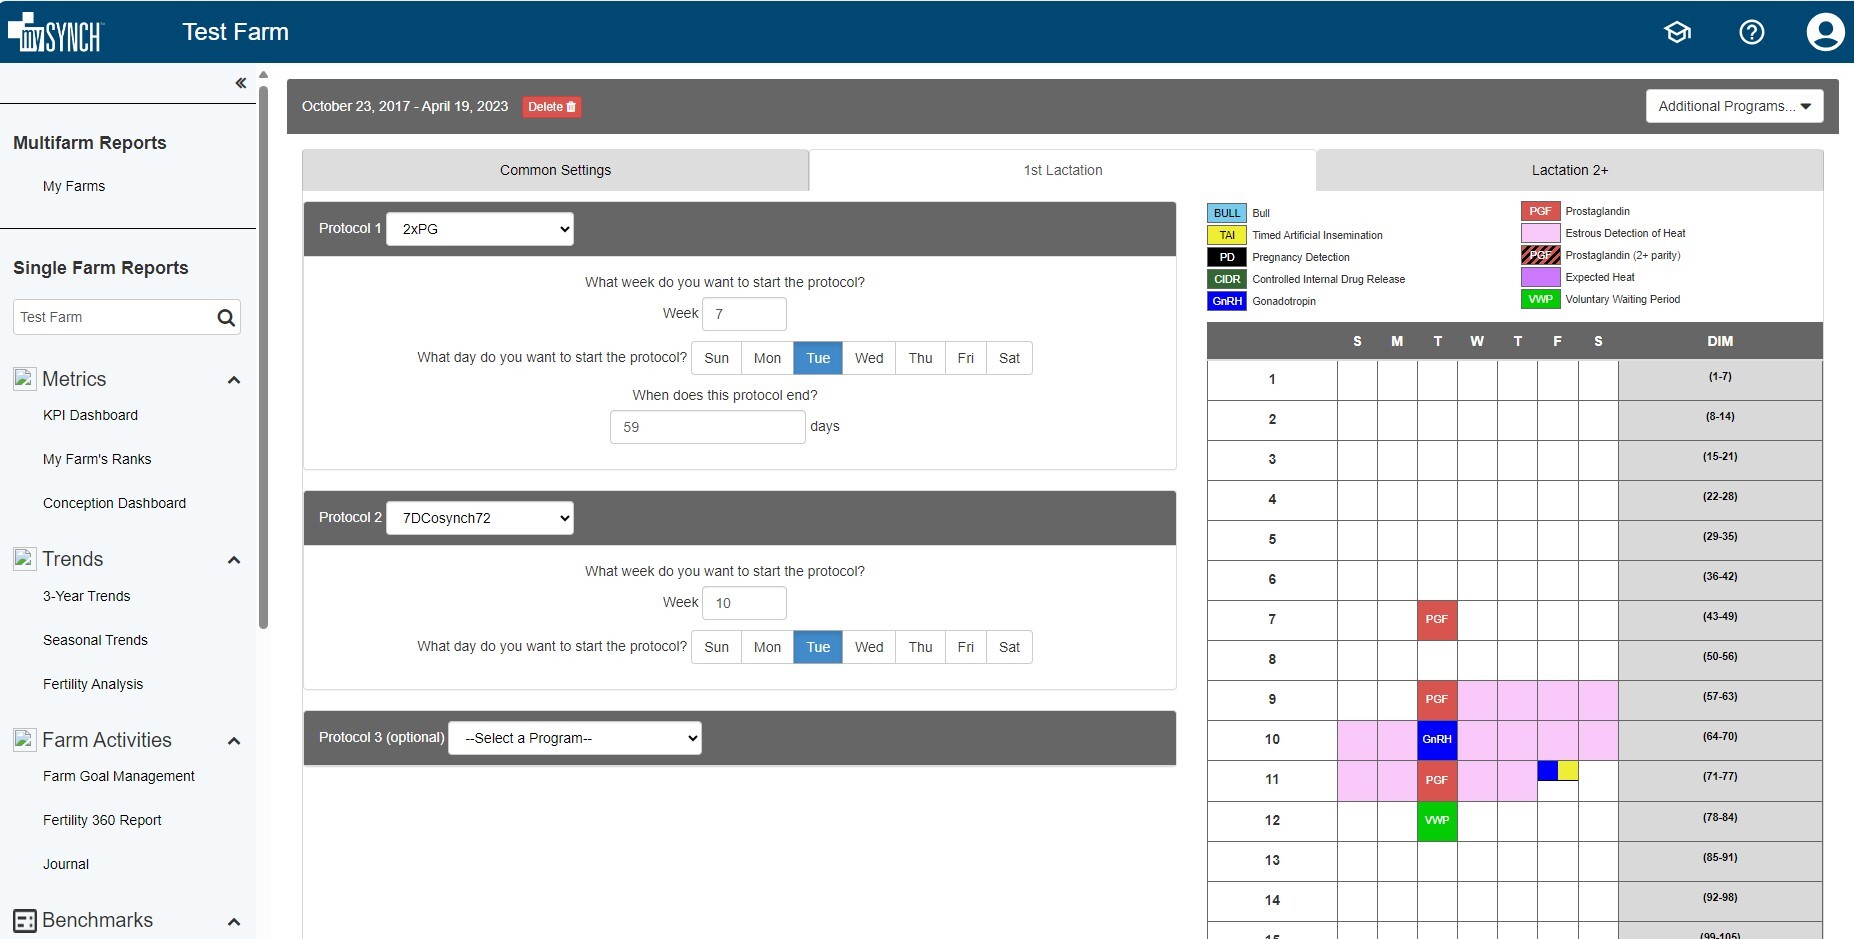Screen dimensions: 1854x939
Task: Click the Benchmarks section icon
Action: (x=24, y=920)
